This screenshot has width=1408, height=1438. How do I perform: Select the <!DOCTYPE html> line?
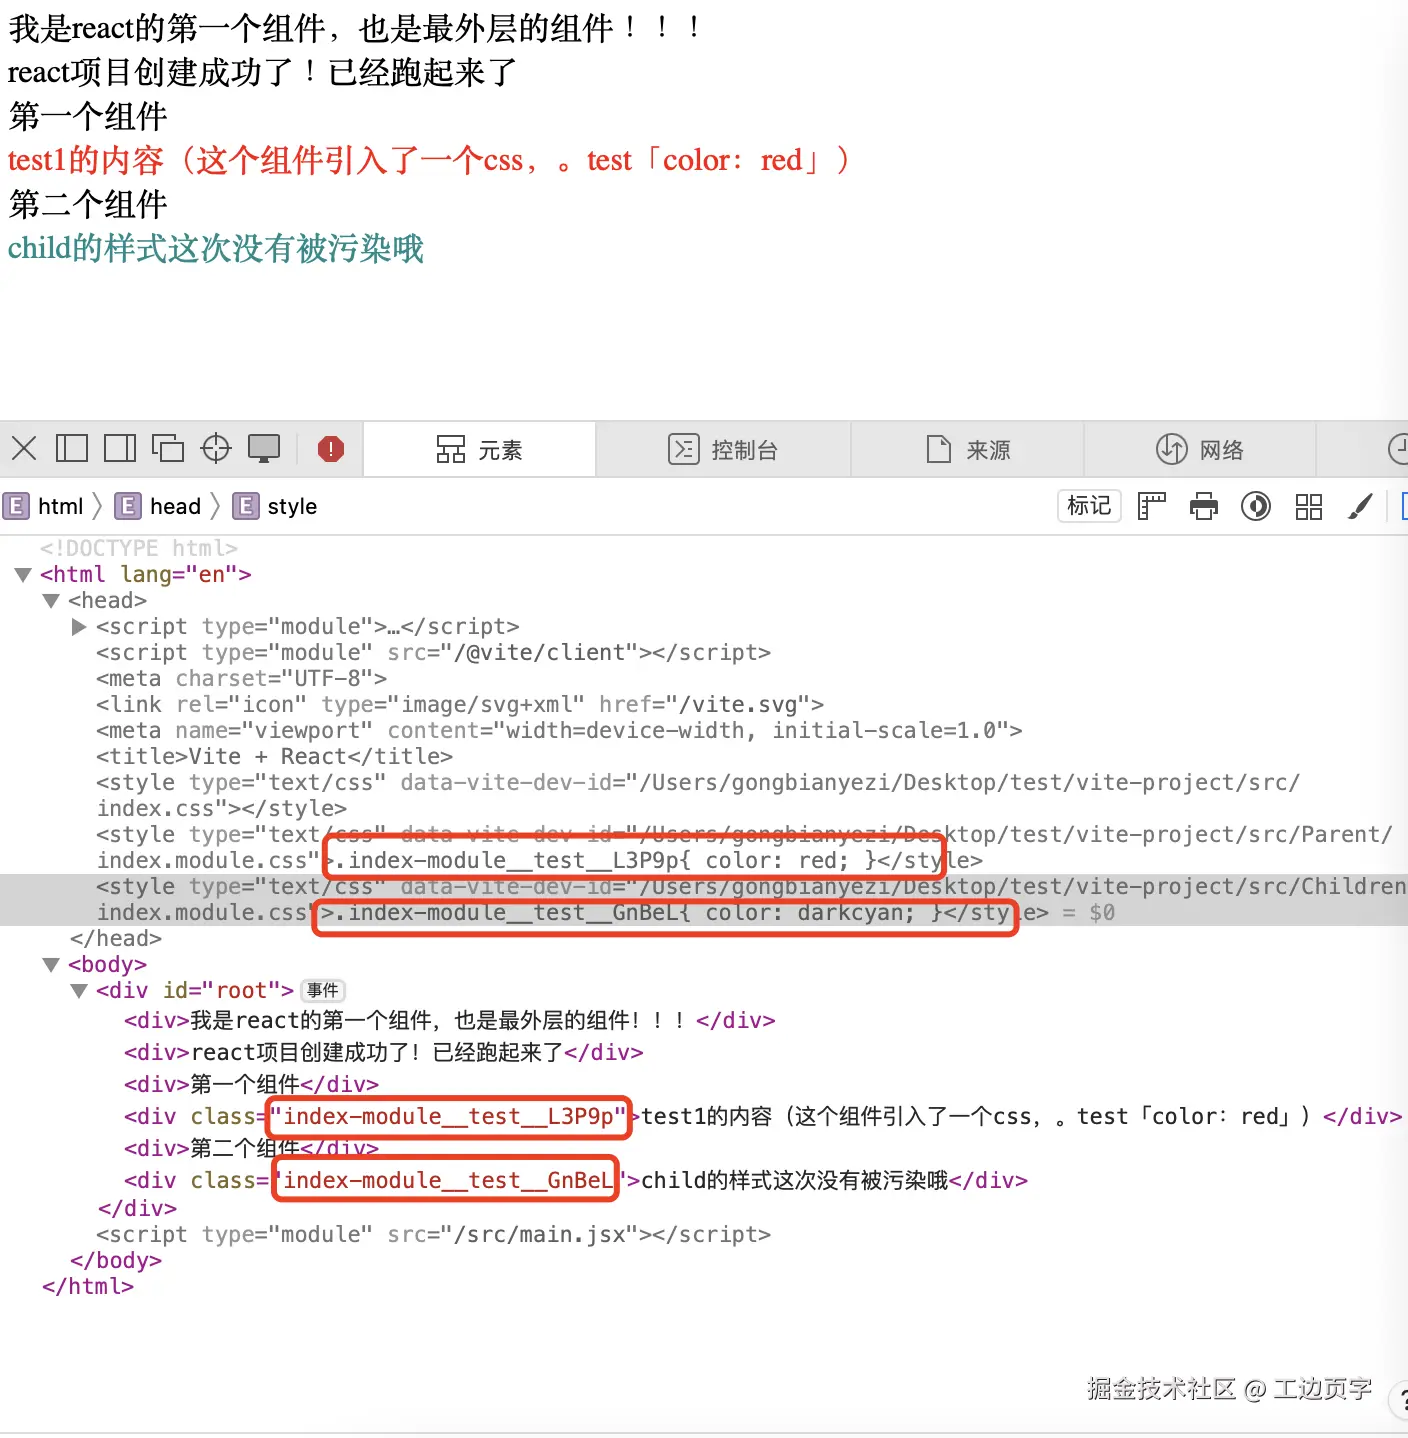pyautogui.click(x=138, y=548)
